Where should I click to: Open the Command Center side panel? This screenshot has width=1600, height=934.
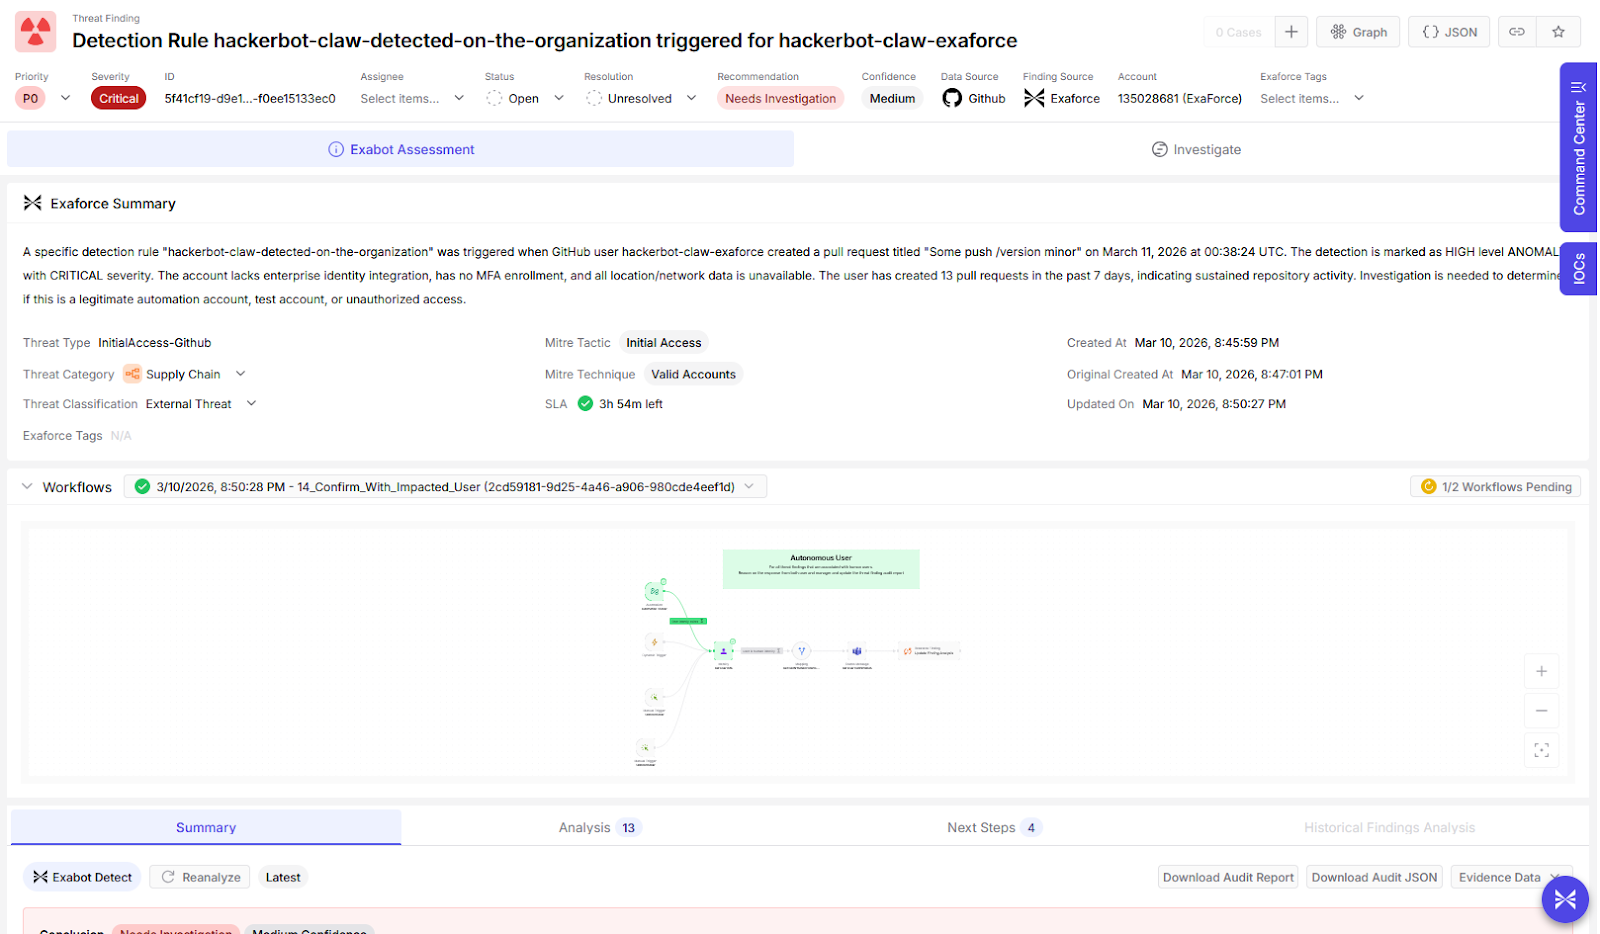(1578, 148)
